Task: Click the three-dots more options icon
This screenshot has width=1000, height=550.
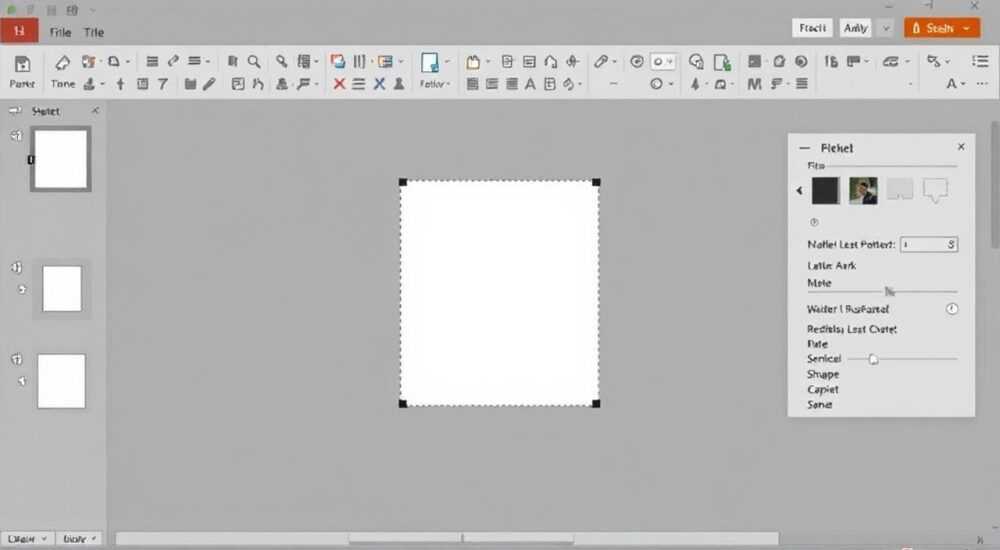Action: [x=982, y=84]
